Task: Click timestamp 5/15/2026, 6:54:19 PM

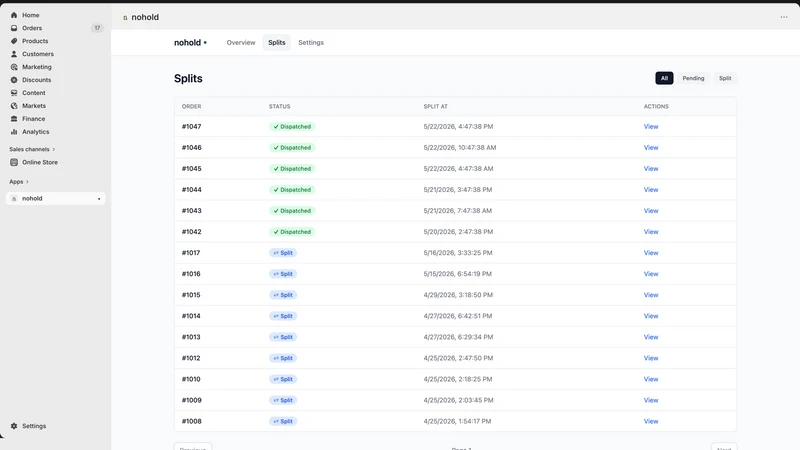Action: (x=458, y=274)
